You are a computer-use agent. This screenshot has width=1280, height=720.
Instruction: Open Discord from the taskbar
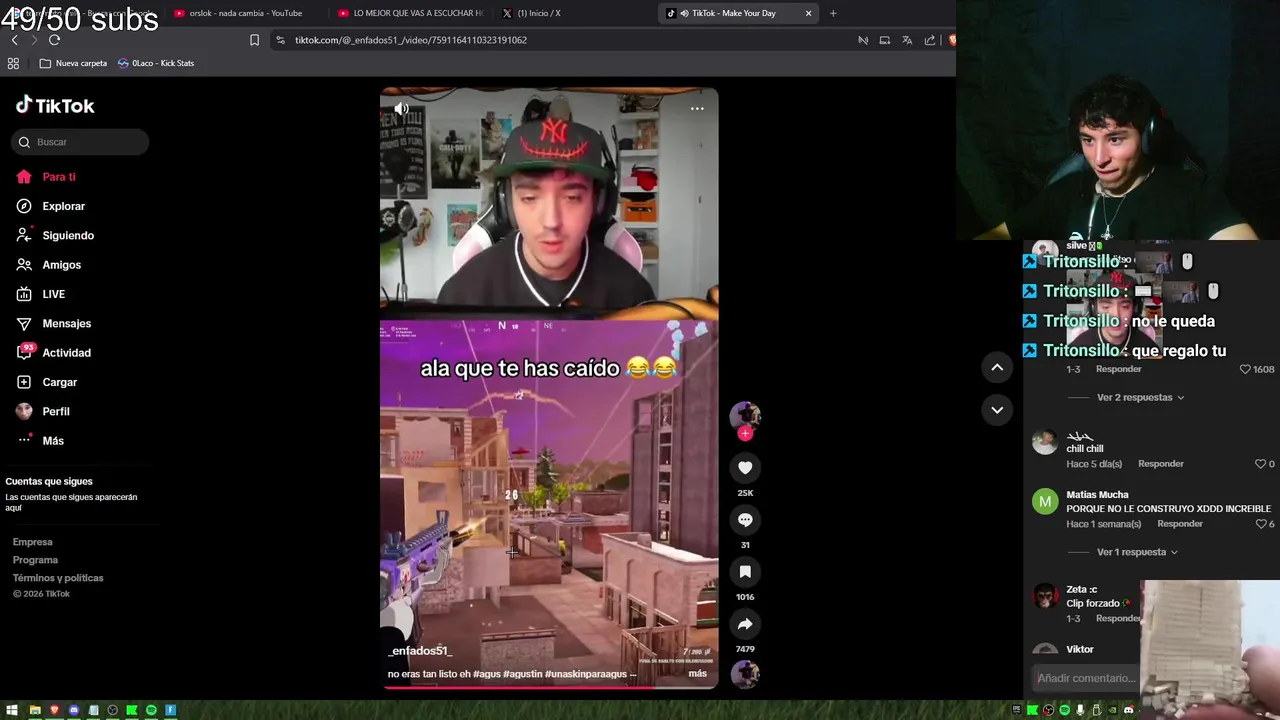click(74, 710)
